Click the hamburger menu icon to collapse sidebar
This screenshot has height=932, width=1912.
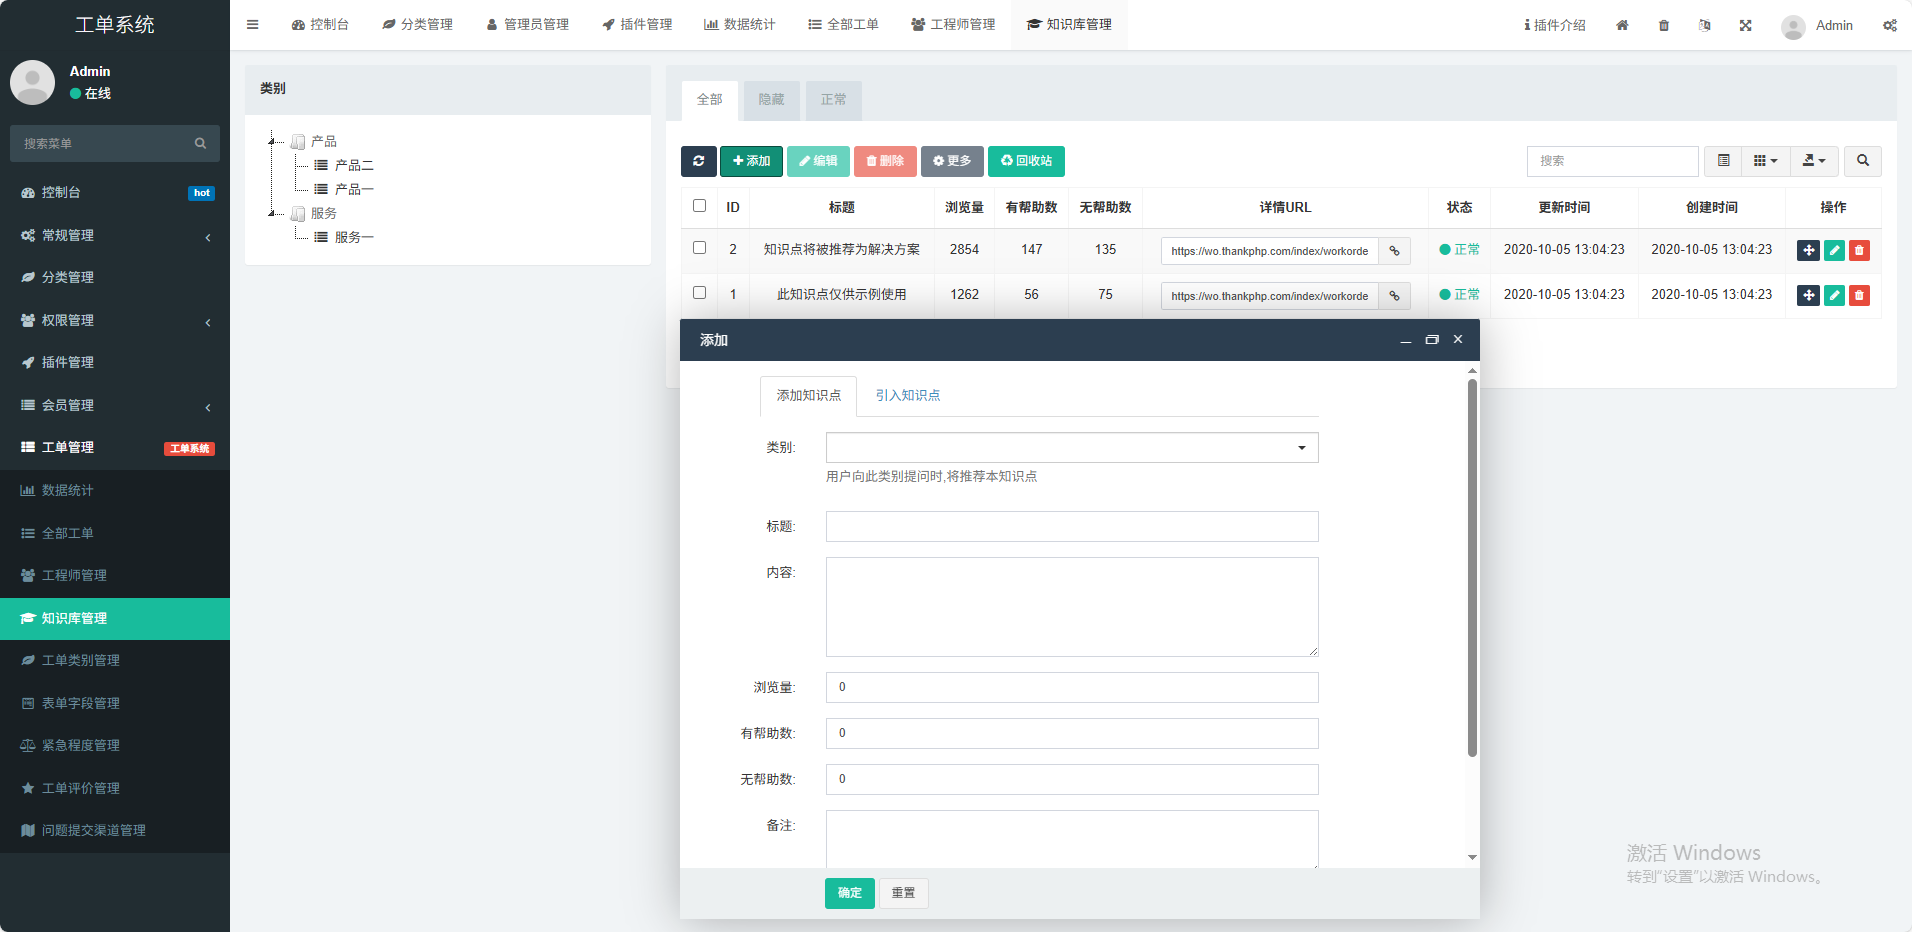click(x=253, y=25)
